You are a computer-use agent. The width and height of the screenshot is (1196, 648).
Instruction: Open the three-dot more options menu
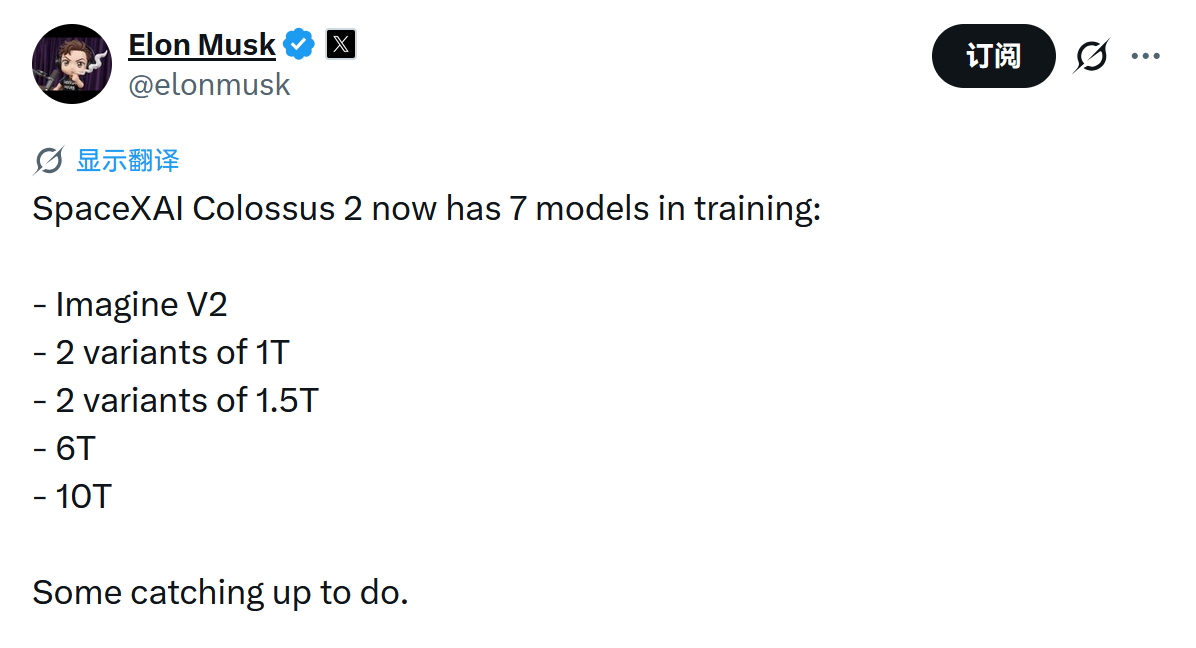click(x=1145, y=56)
